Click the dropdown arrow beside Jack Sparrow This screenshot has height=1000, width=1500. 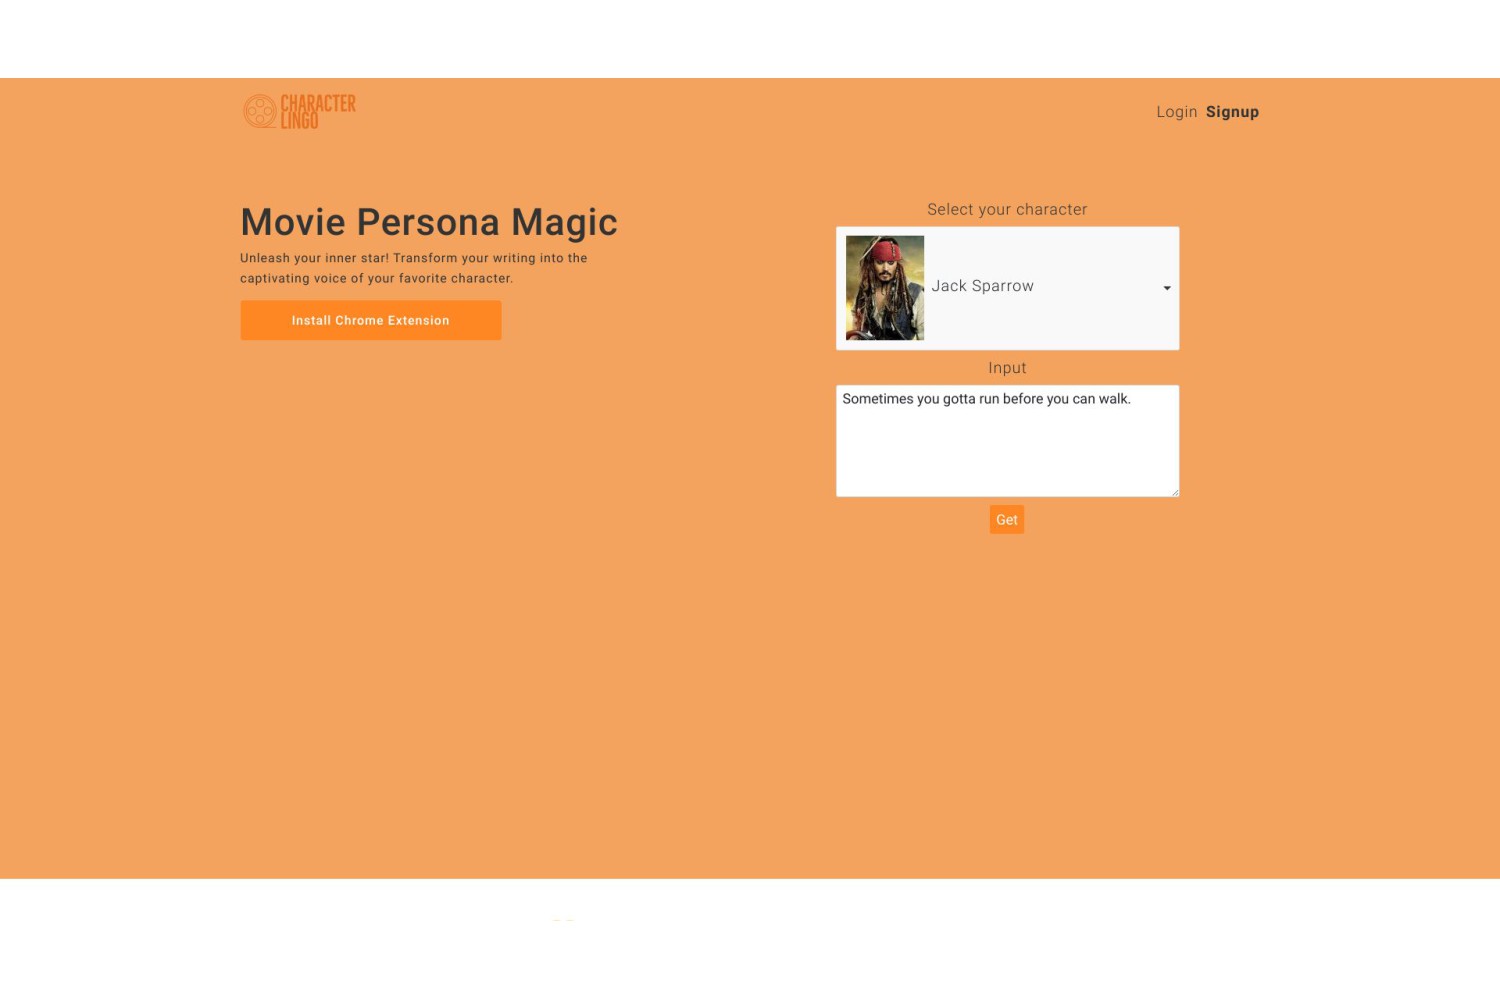[x=1166, y=288]
